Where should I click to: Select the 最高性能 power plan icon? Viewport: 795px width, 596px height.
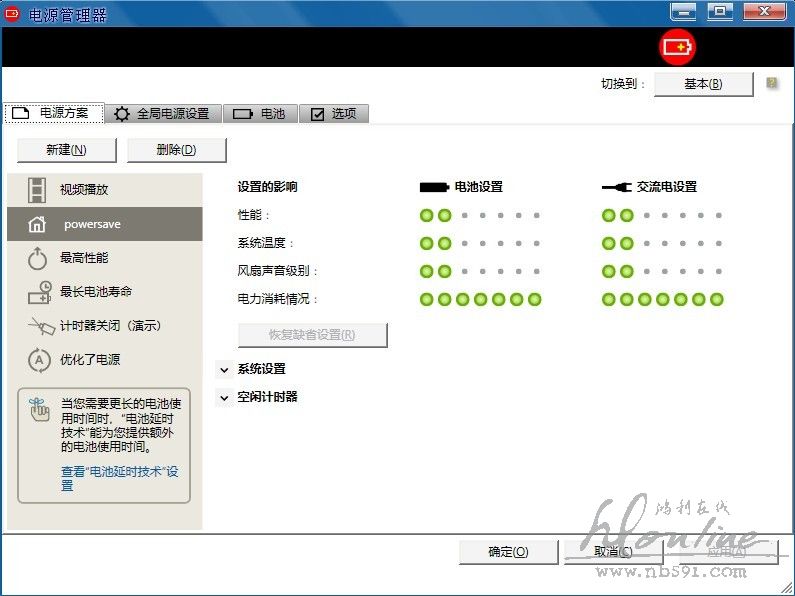(x=37, y=258)
